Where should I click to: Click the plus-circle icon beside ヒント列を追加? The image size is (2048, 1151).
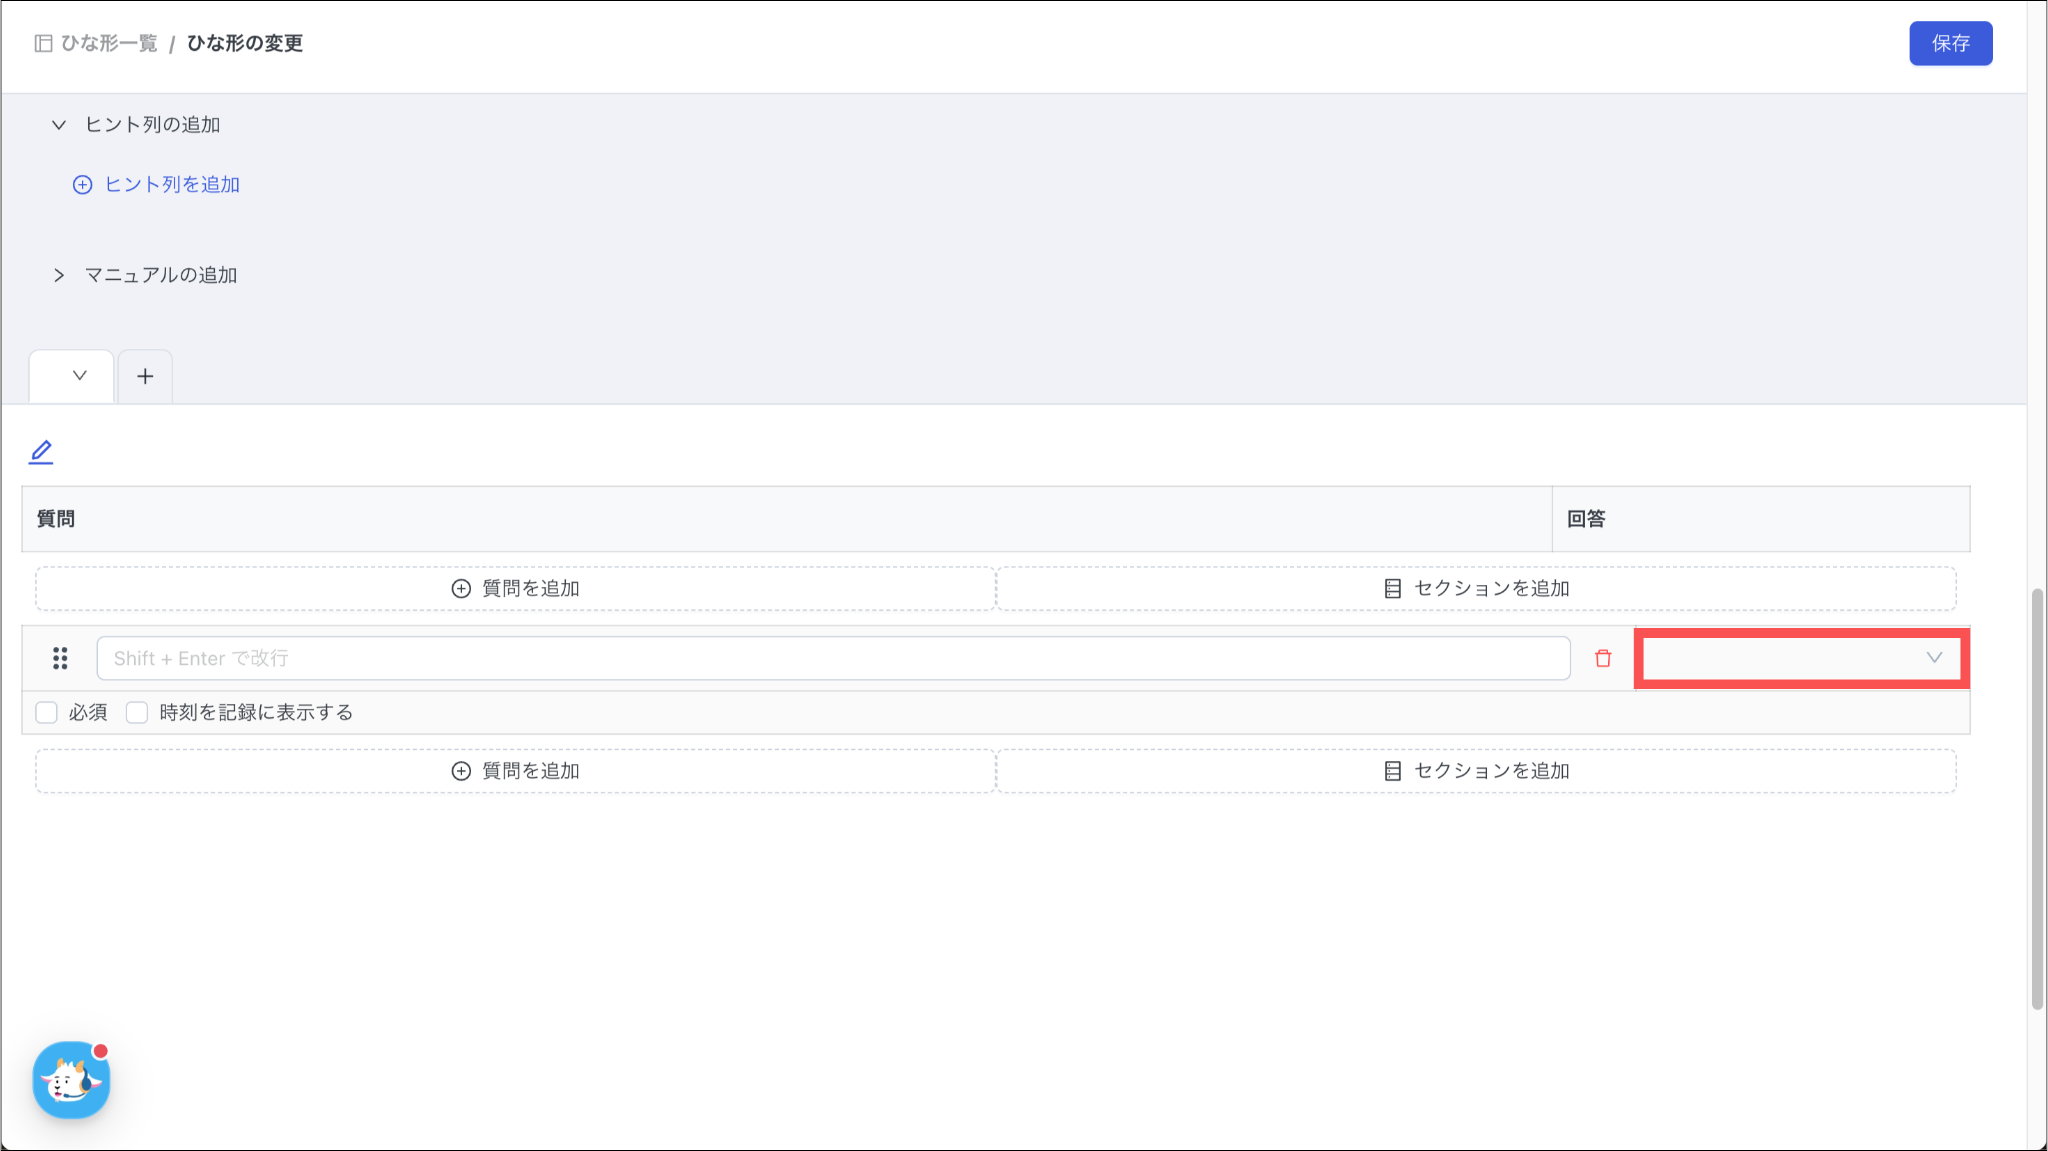coord(83,185)
